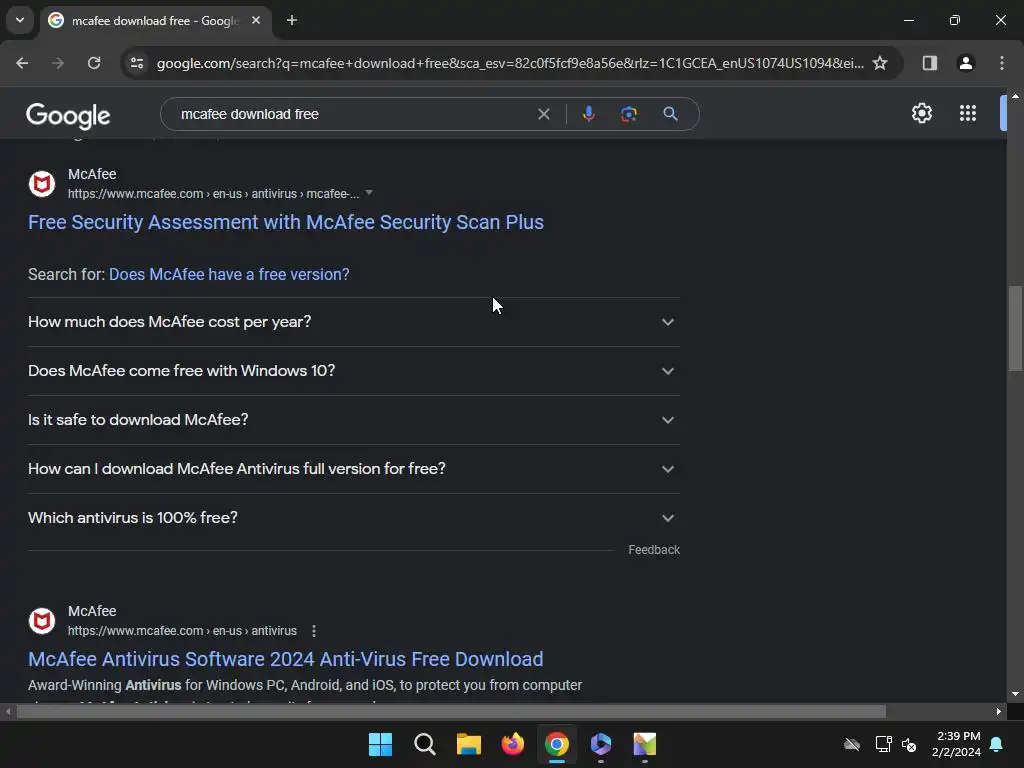1024x768 pixels.
Task: Expand Does McAfee come free with Windows 10
Action: [353, 371]
